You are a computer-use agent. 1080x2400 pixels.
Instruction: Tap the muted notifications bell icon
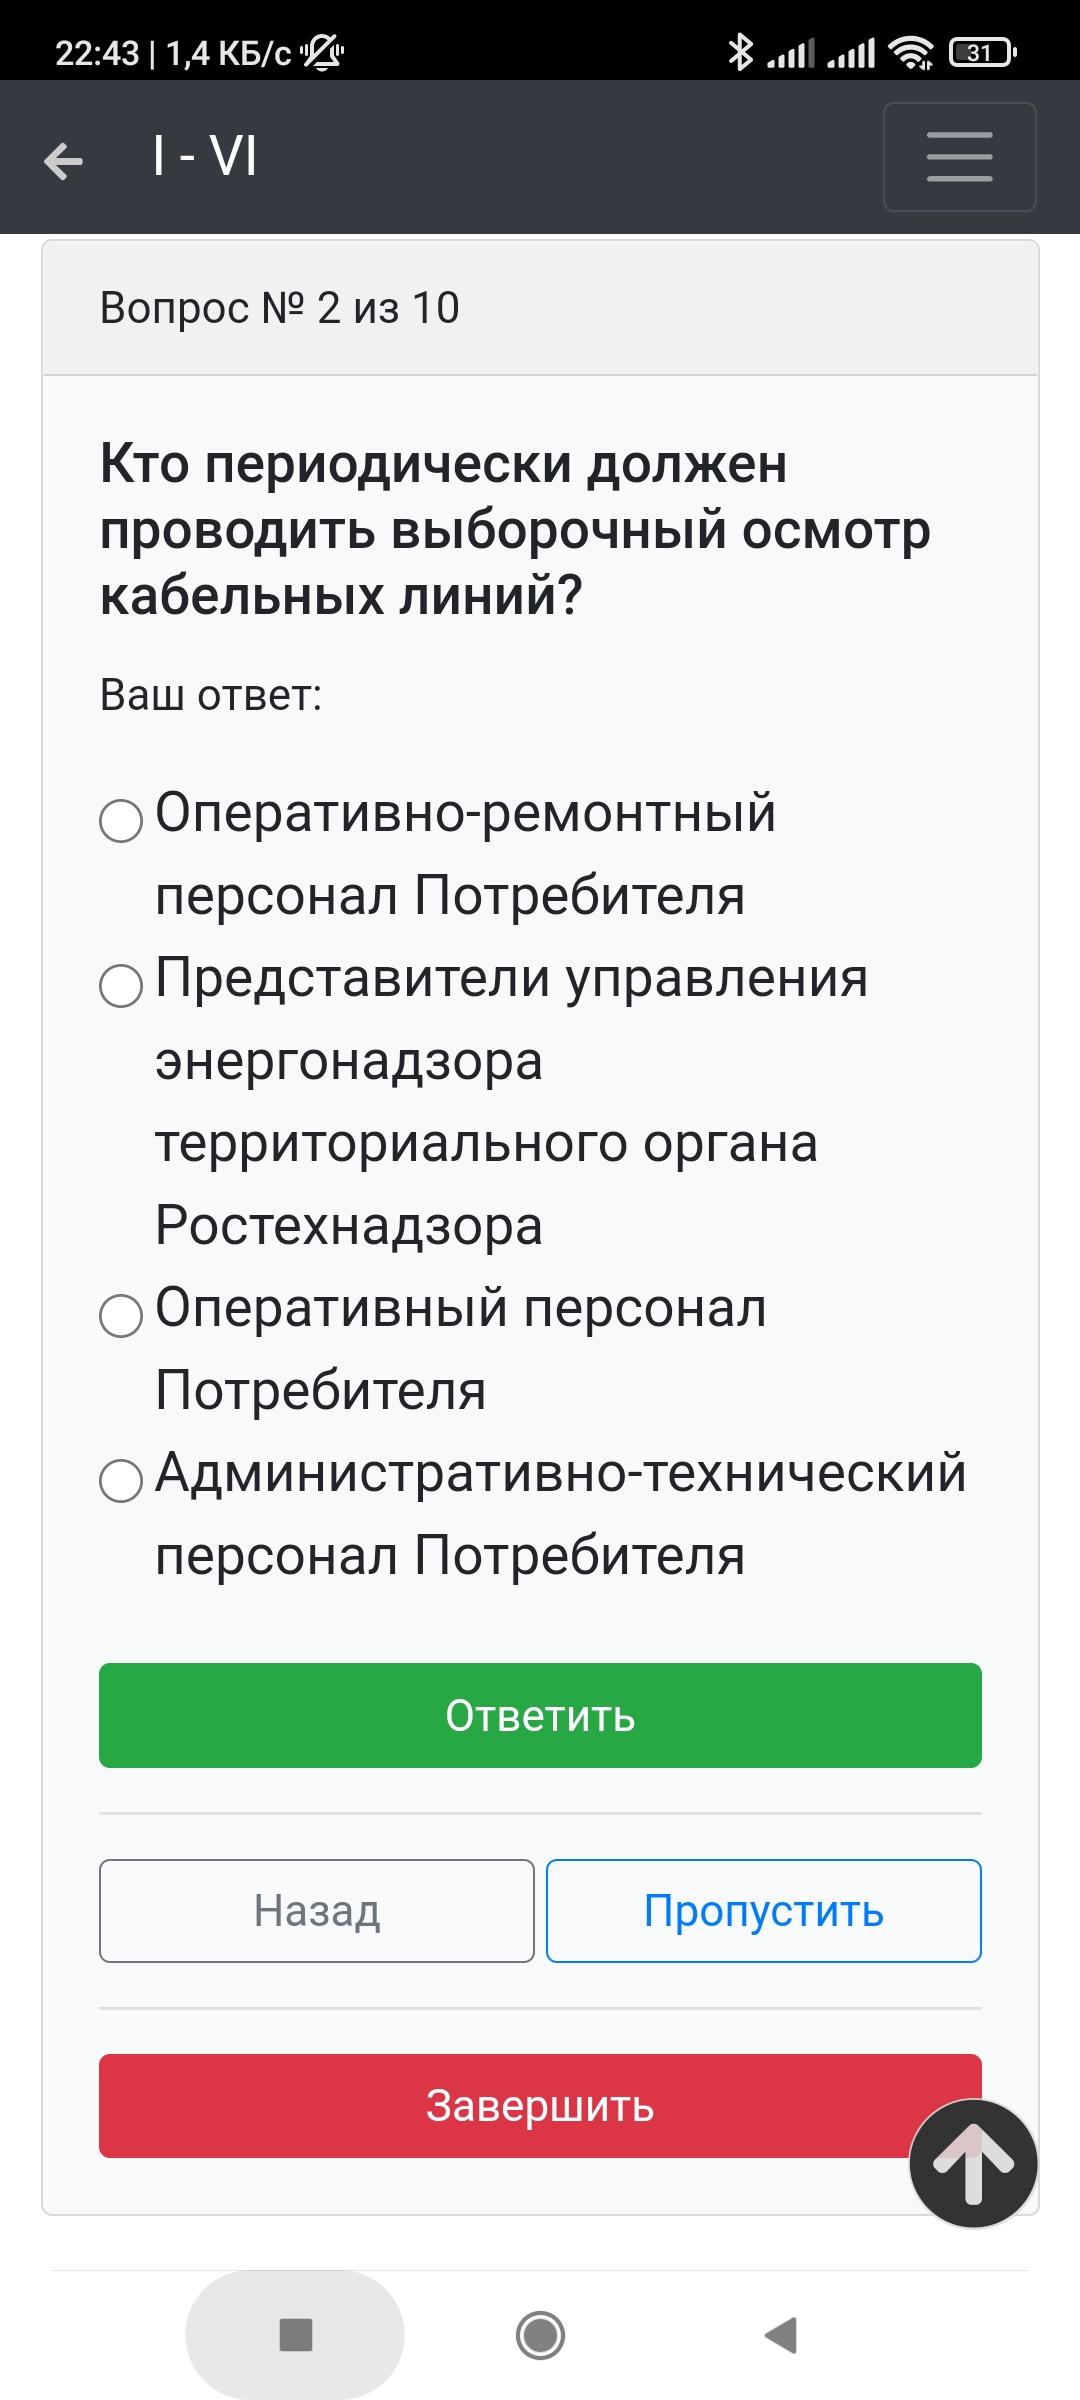[322, 52]
